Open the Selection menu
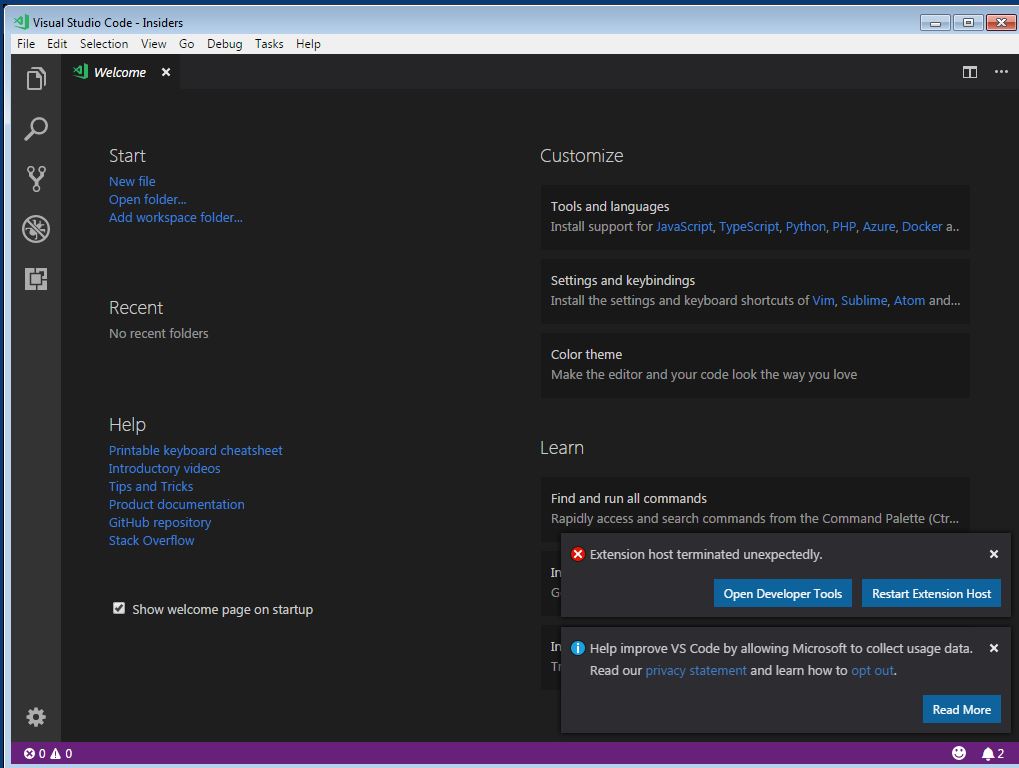 [104, 44]
